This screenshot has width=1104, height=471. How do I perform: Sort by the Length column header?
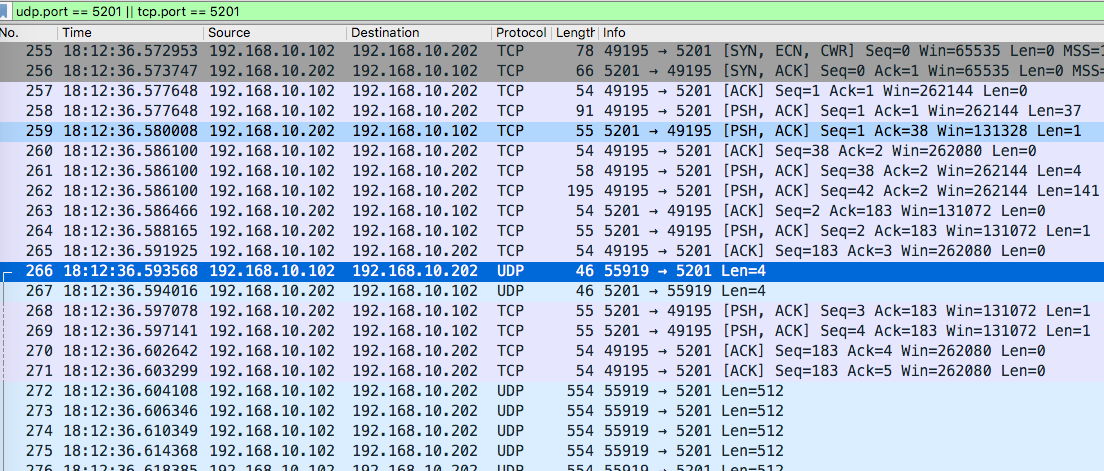[575, 32]
